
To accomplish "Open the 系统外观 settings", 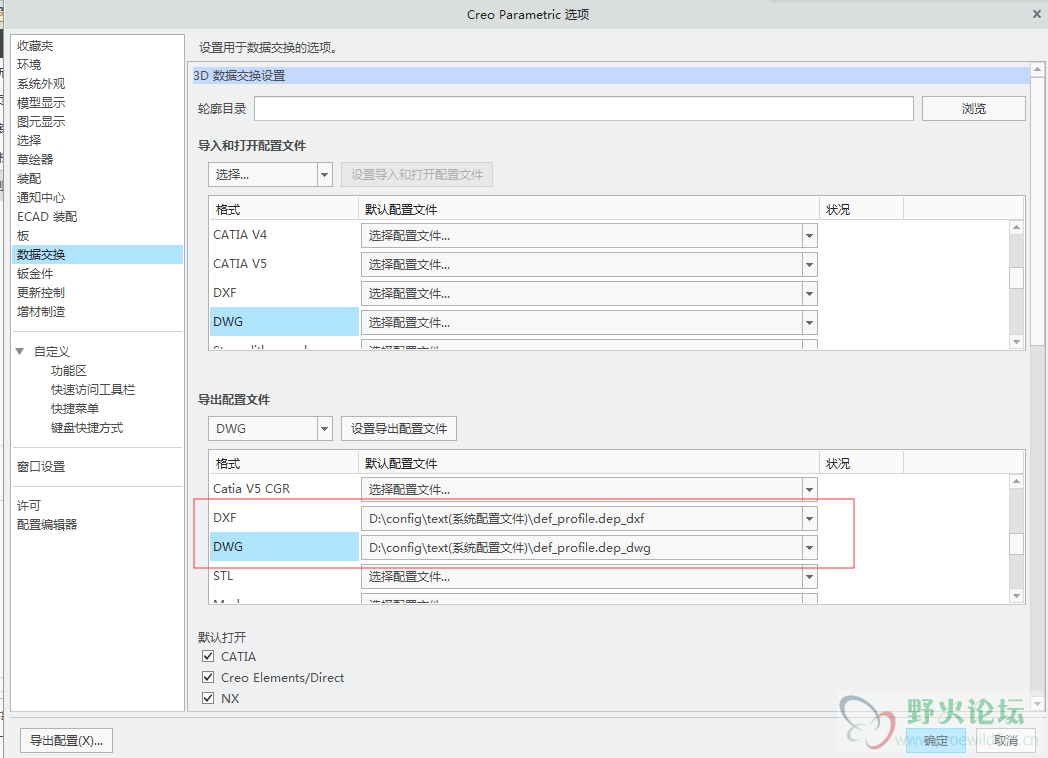I will pyautogui.click(x=41, y=84).
